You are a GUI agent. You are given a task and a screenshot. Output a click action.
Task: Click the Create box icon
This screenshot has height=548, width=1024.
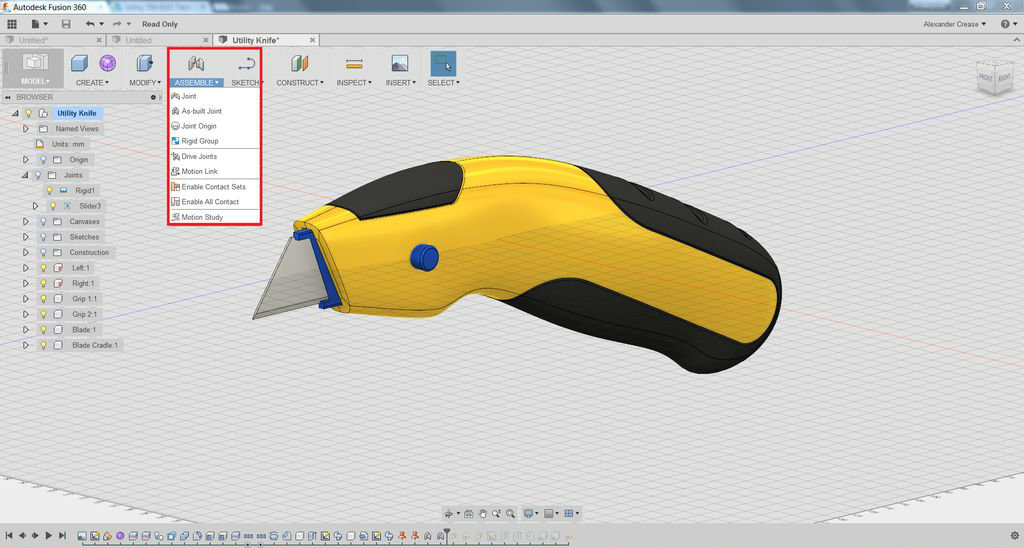coord(80,63)
